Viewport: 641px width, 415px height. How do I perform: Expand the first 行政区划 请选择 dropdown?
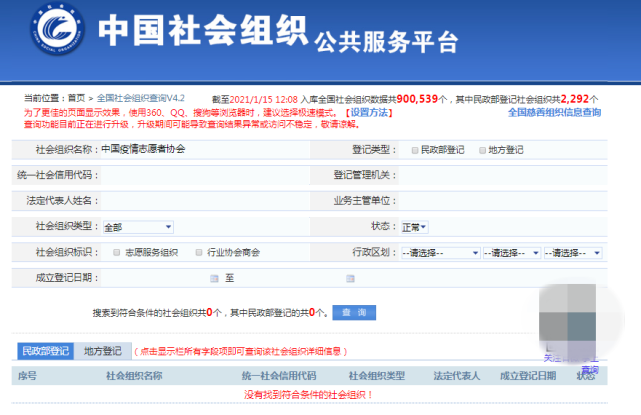tap(440, 253)
